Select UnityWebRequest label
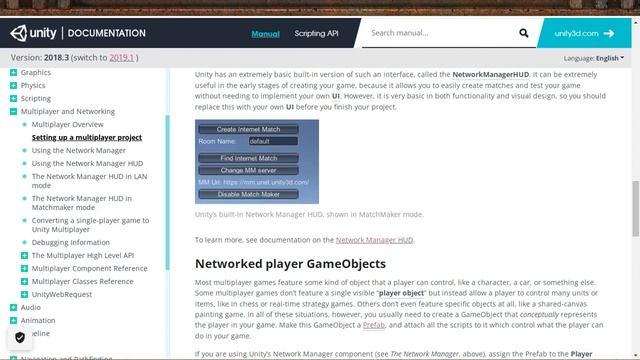 pyautogui.click(x=62, y=294)
